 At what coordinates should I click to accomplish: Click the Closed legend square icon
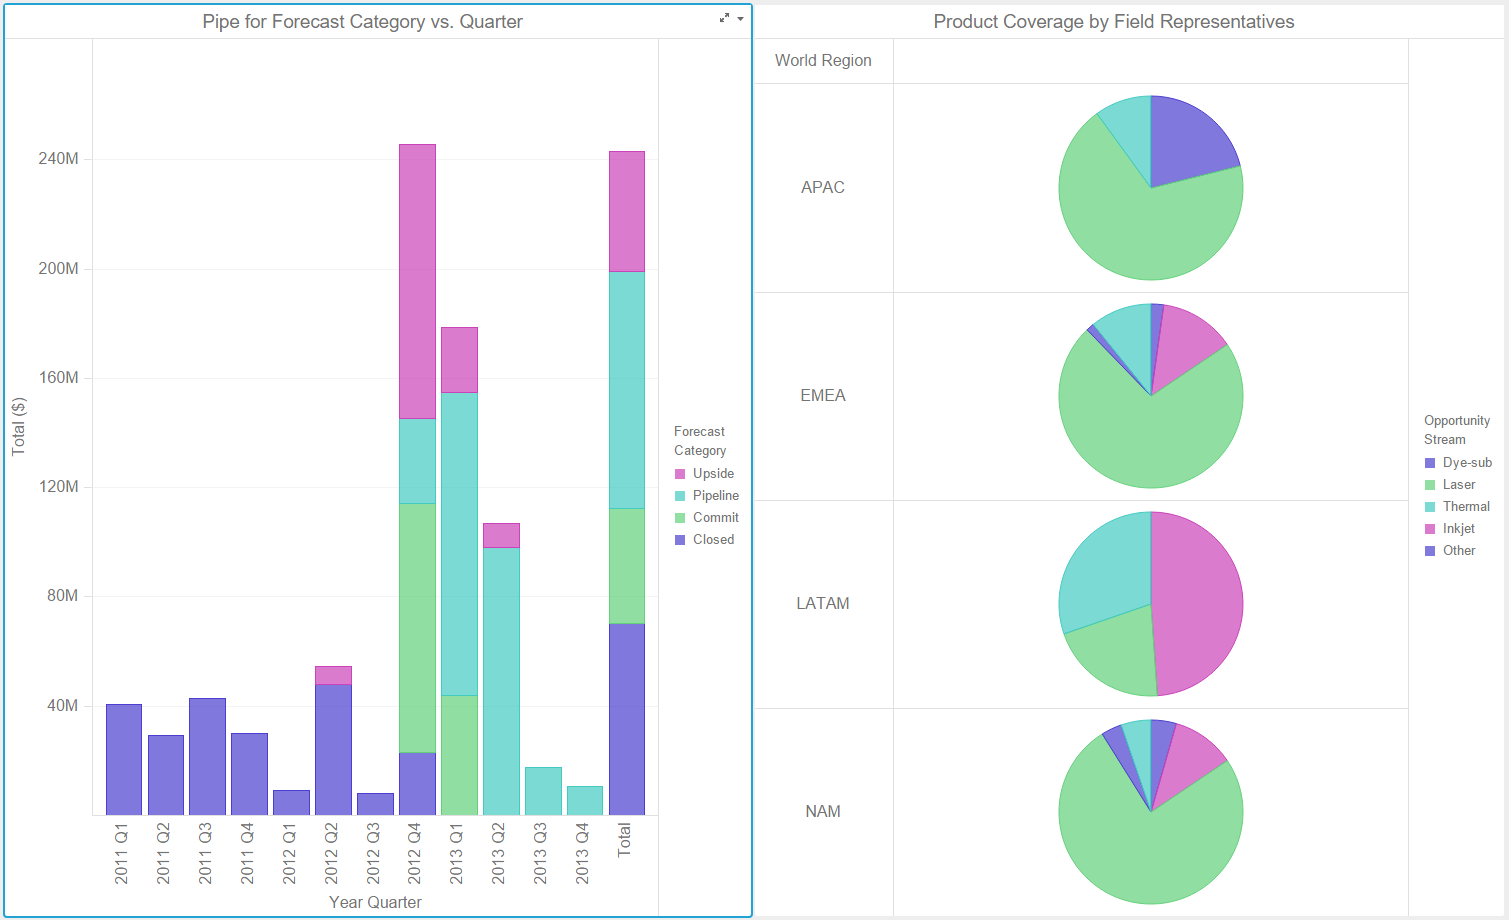click(x=680, y=540)
